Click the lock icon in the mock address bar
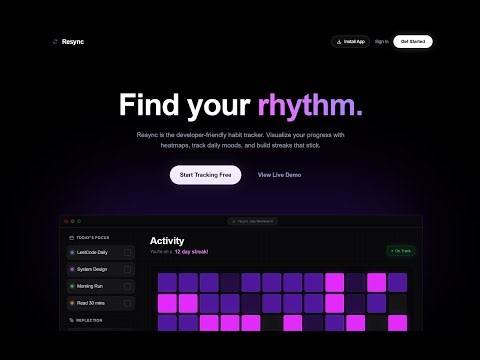Image resolution: width=480 pixels, height=360 pixels. point(234,221)
